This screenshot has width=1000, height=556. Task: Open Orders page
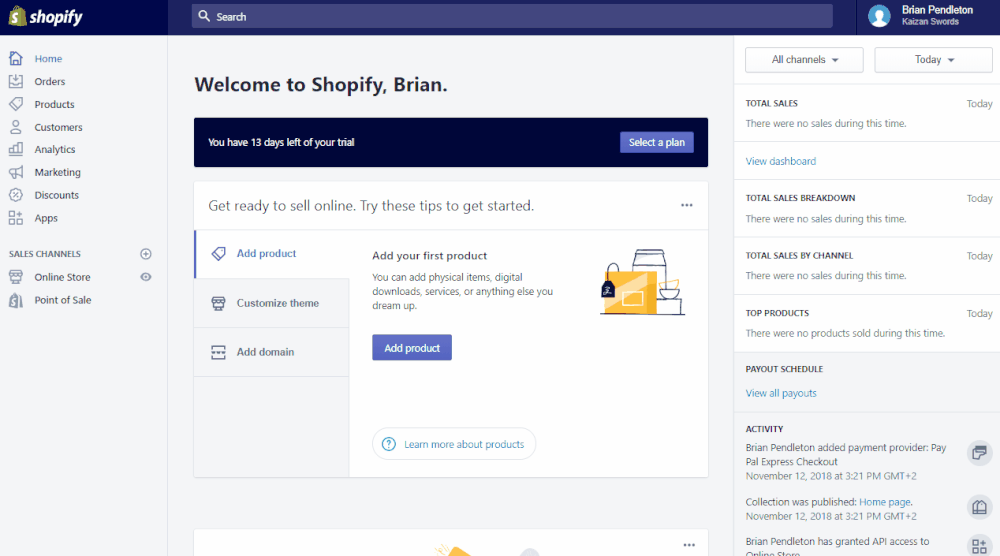click(50, 82)
